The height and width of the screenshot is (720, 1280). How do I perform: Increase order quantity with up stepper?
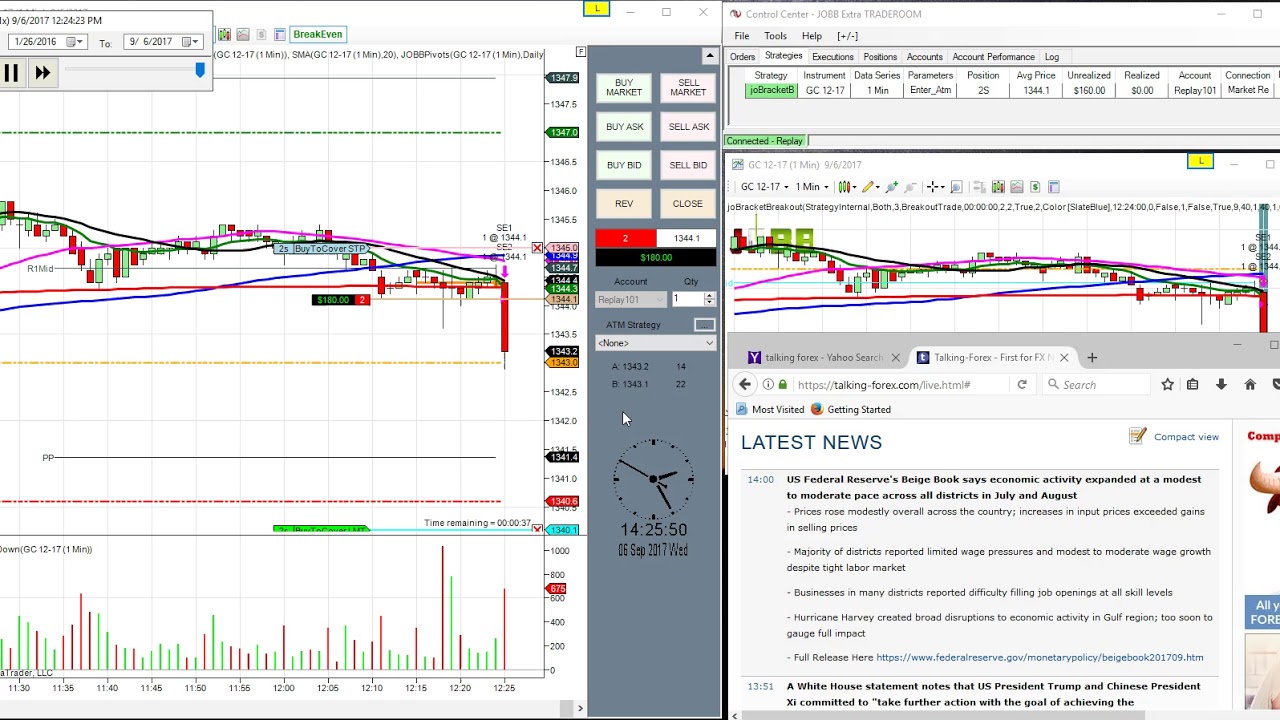[709, 295]
